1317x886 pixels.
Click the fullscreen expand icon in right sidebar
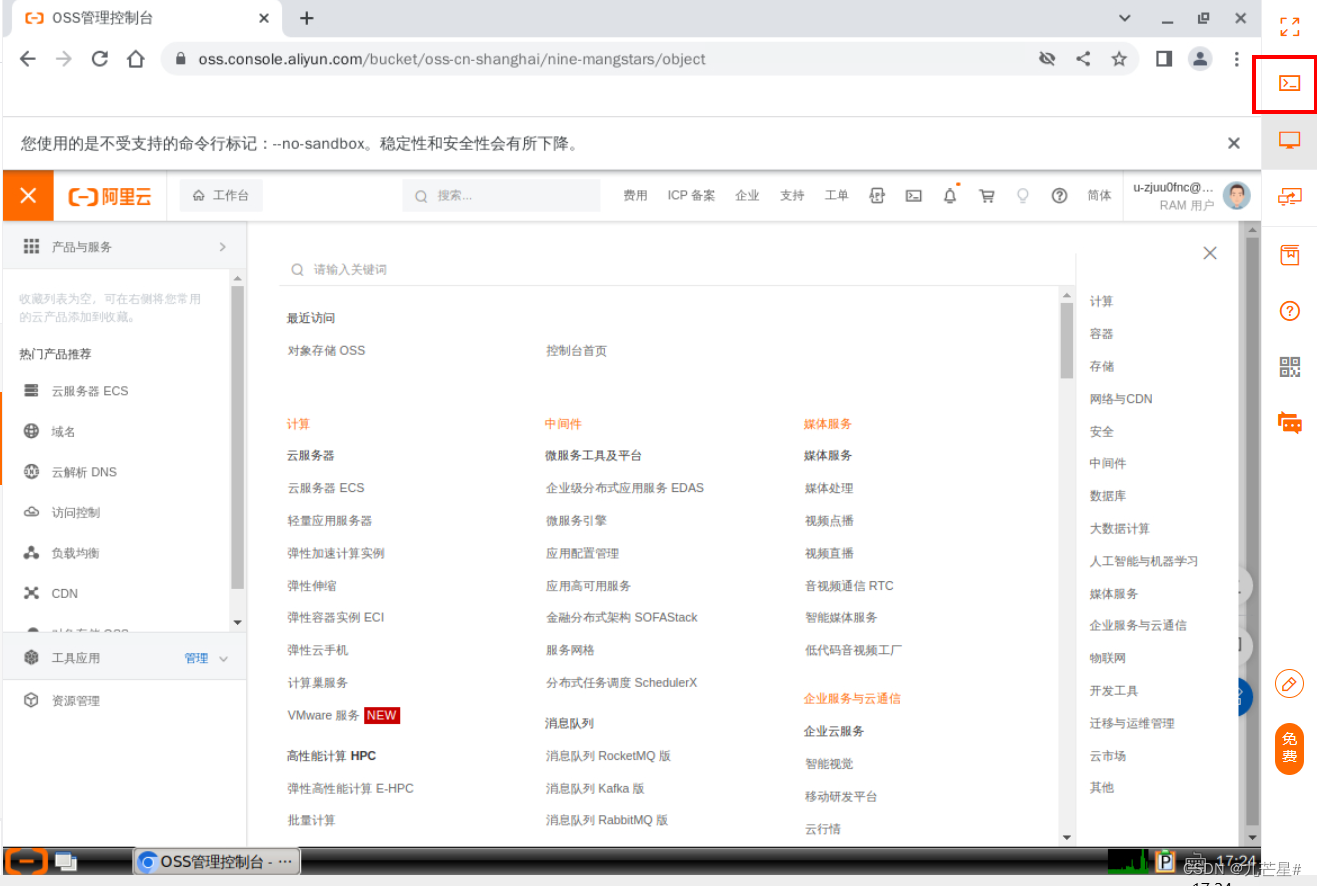(1290, 28)
